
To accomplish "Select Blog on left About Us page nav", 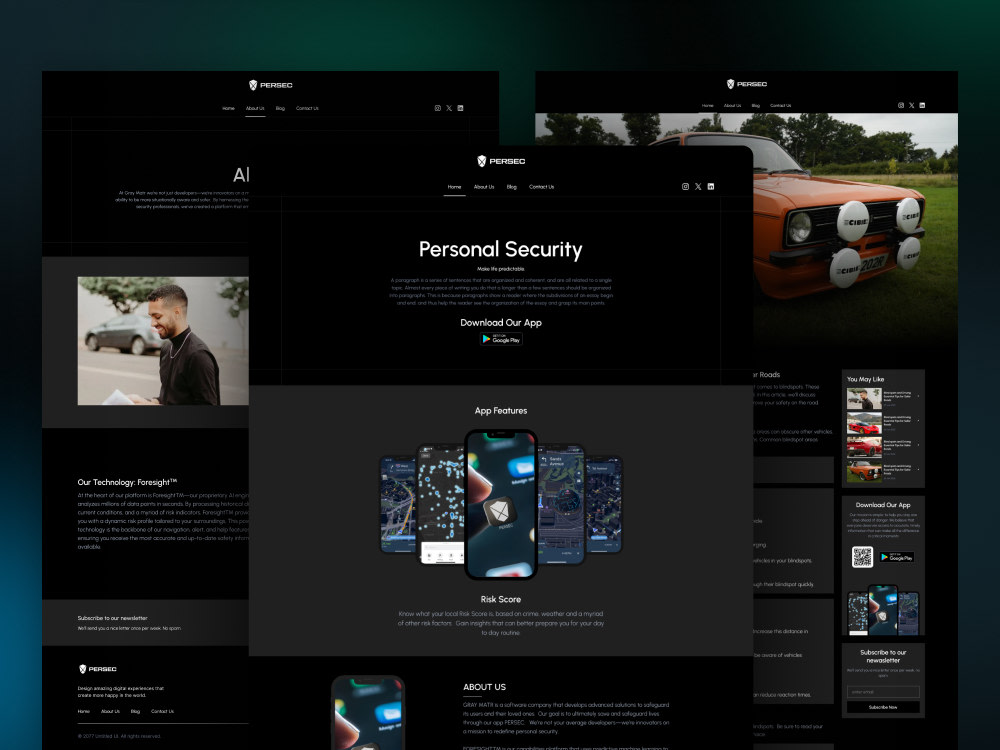I will (x=280, y=108).
